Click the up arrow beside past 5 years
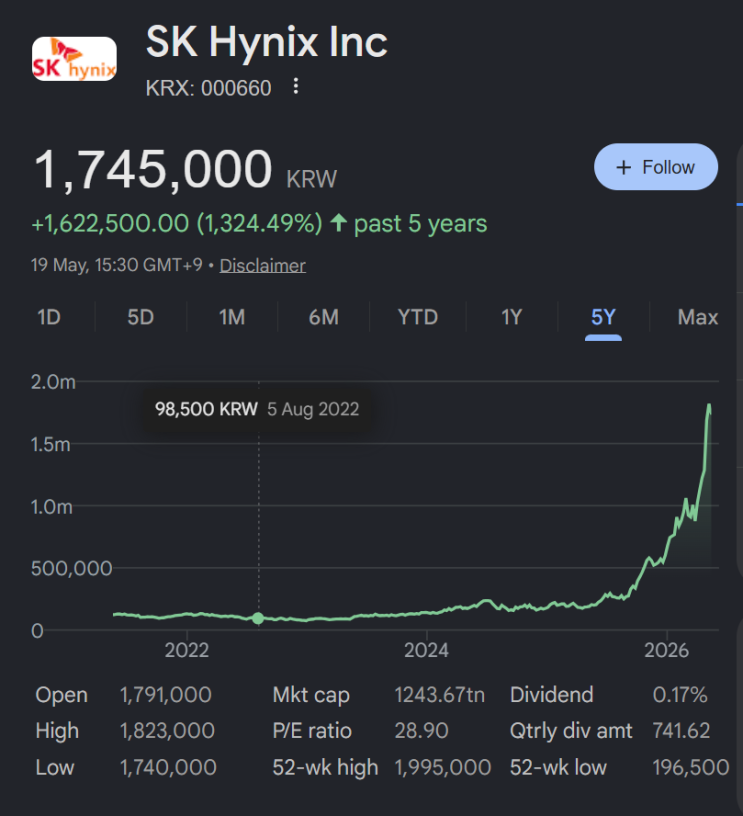This screenshot has width=743, height=816. click(x=339, y=223)
